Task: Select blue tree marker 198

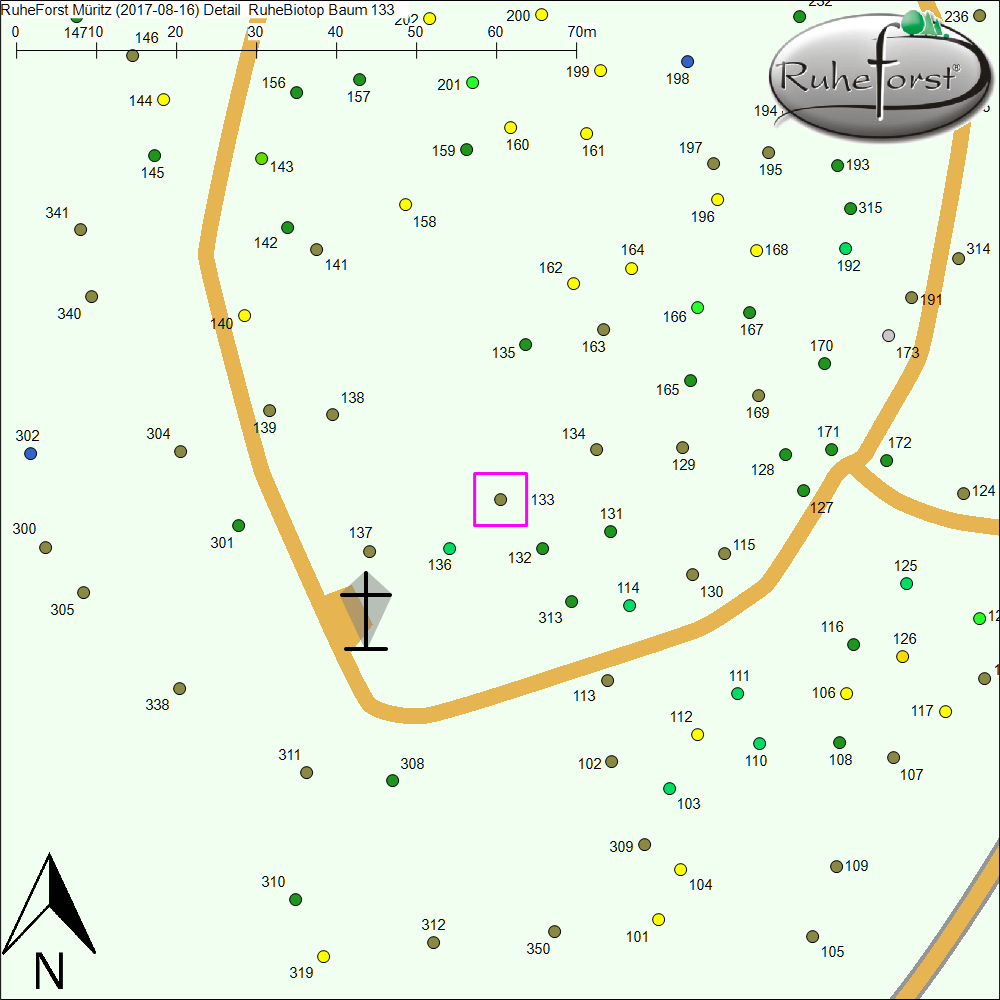Action: pos(687,62)
